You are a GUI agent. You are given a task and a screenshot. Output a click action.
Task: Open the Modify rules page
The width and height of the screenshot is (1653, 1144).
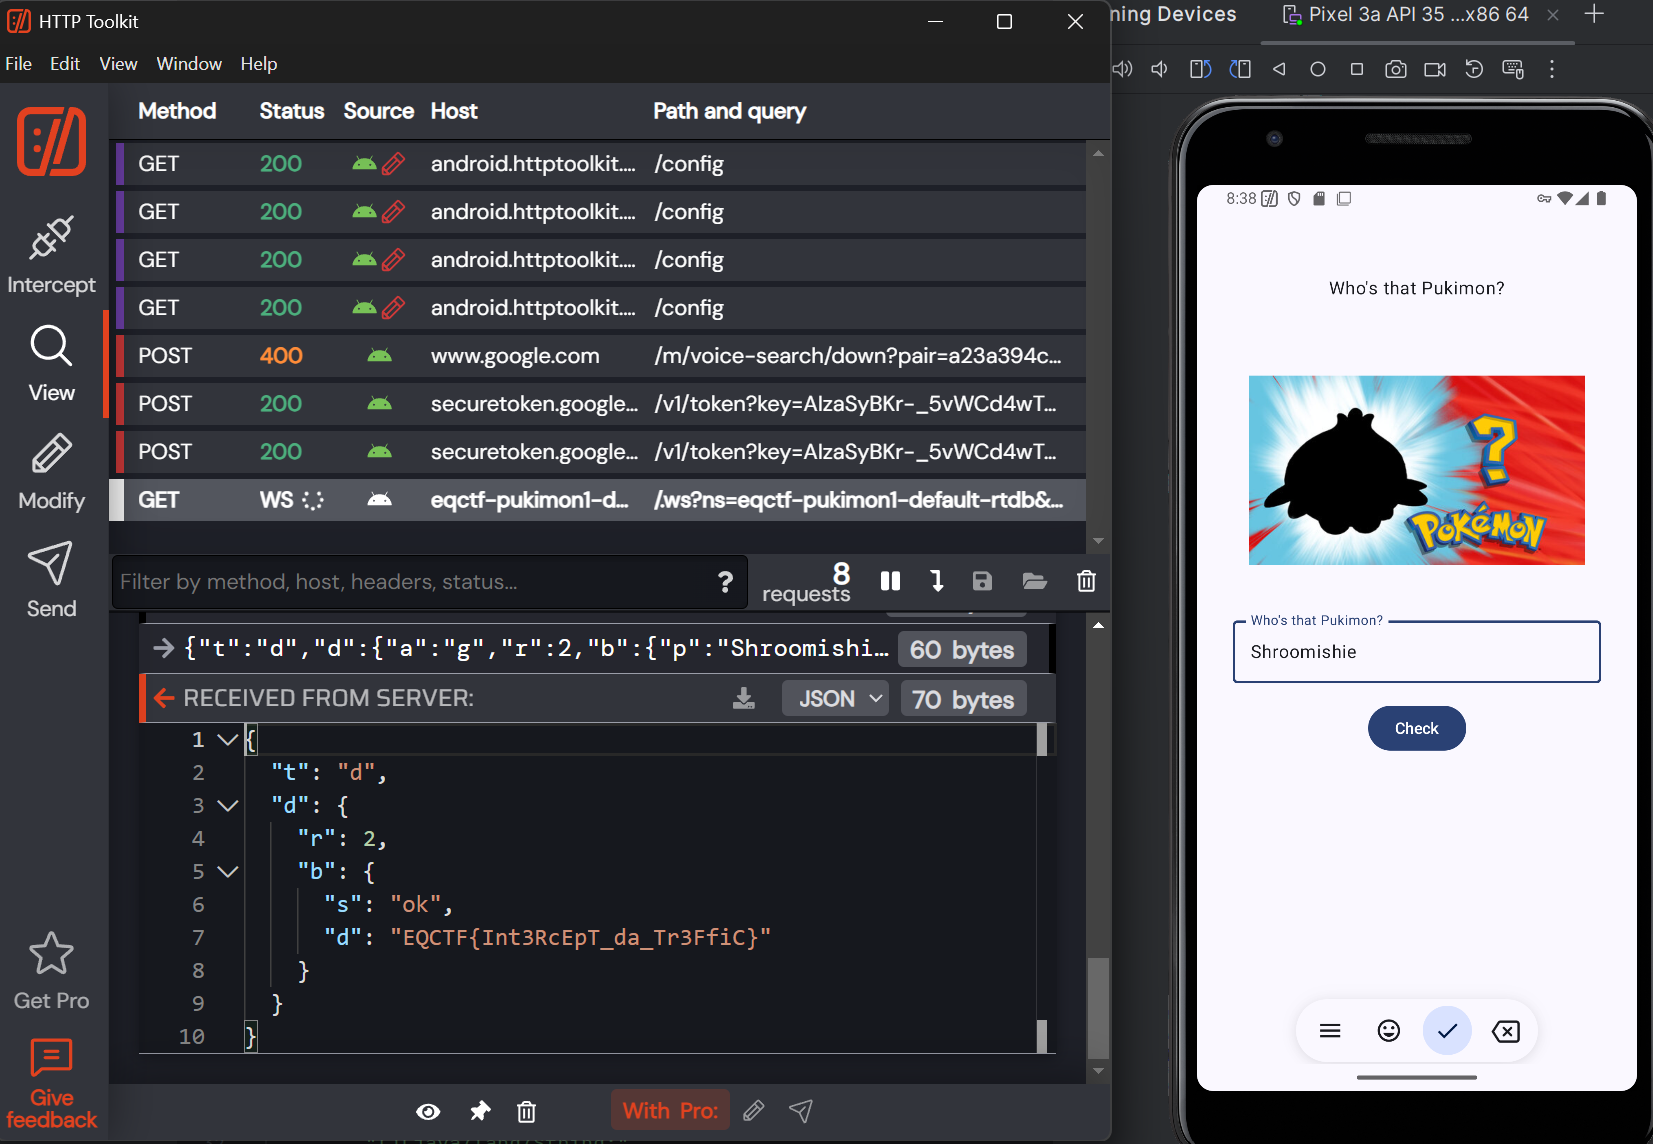click(51, 472)
